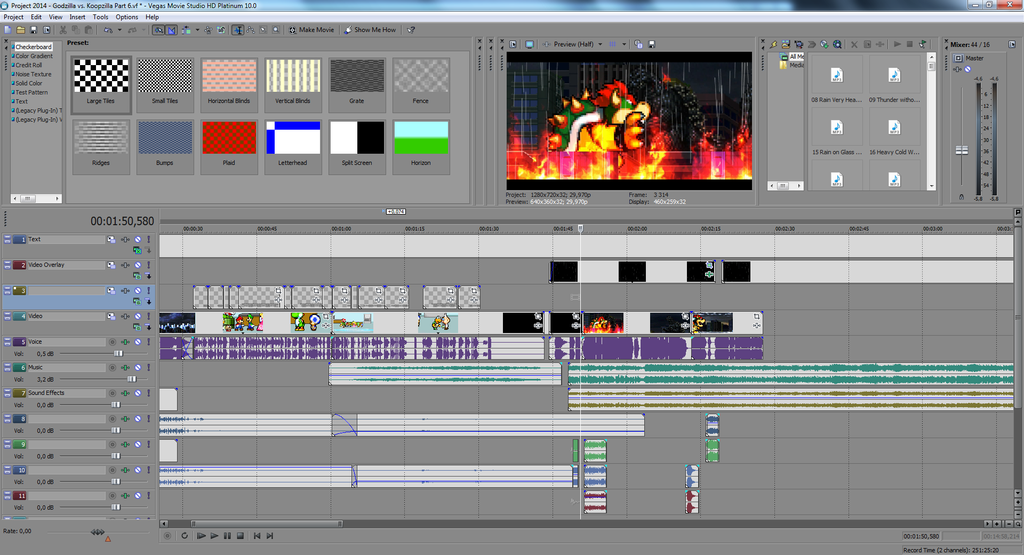Select the All Media bin folder
The width and height of the screenshot is (1024, 555).
792,57
